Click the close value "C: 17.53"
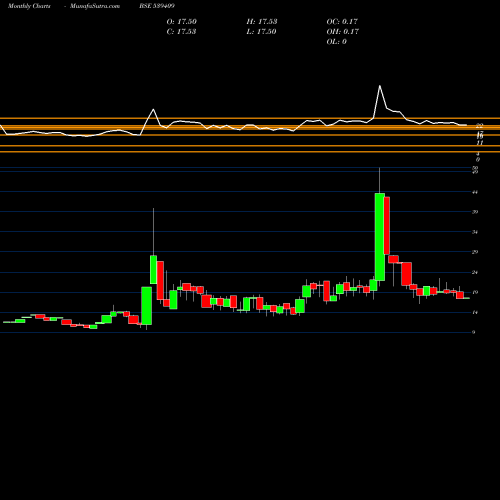This screenshot has width=500, height=500. point(181,32)
